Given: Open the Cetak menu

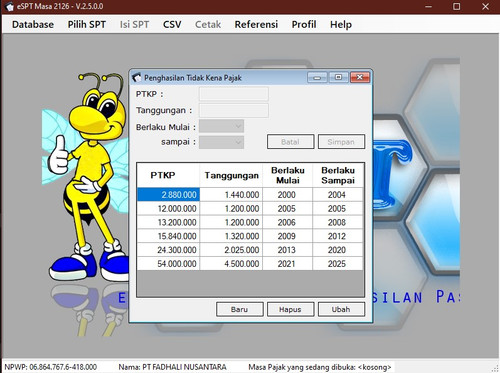Looking at the screenshot, I should coord(208,24).
